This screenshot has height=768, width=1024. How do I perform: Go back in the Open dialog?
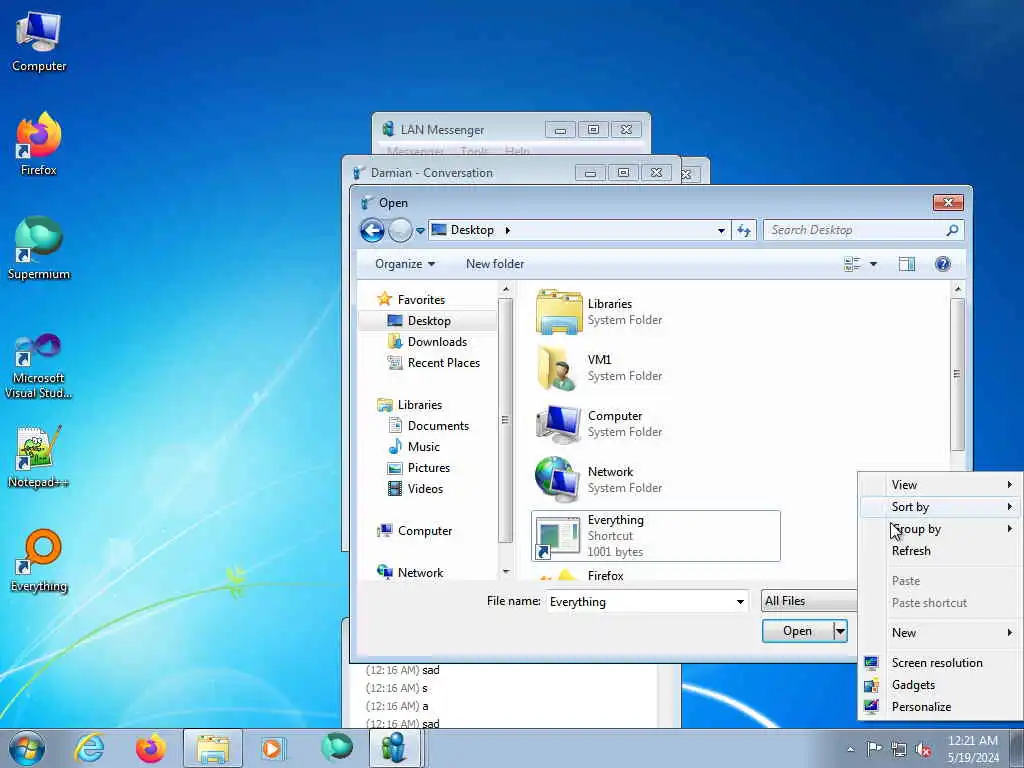pyautogui.click(x=372, y=230)
